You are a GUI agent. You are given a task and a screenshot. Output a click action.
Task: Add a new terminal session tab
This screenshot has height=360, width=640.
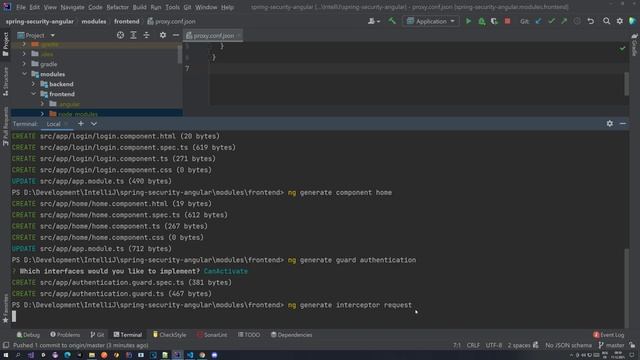click(x=81, y=124)
